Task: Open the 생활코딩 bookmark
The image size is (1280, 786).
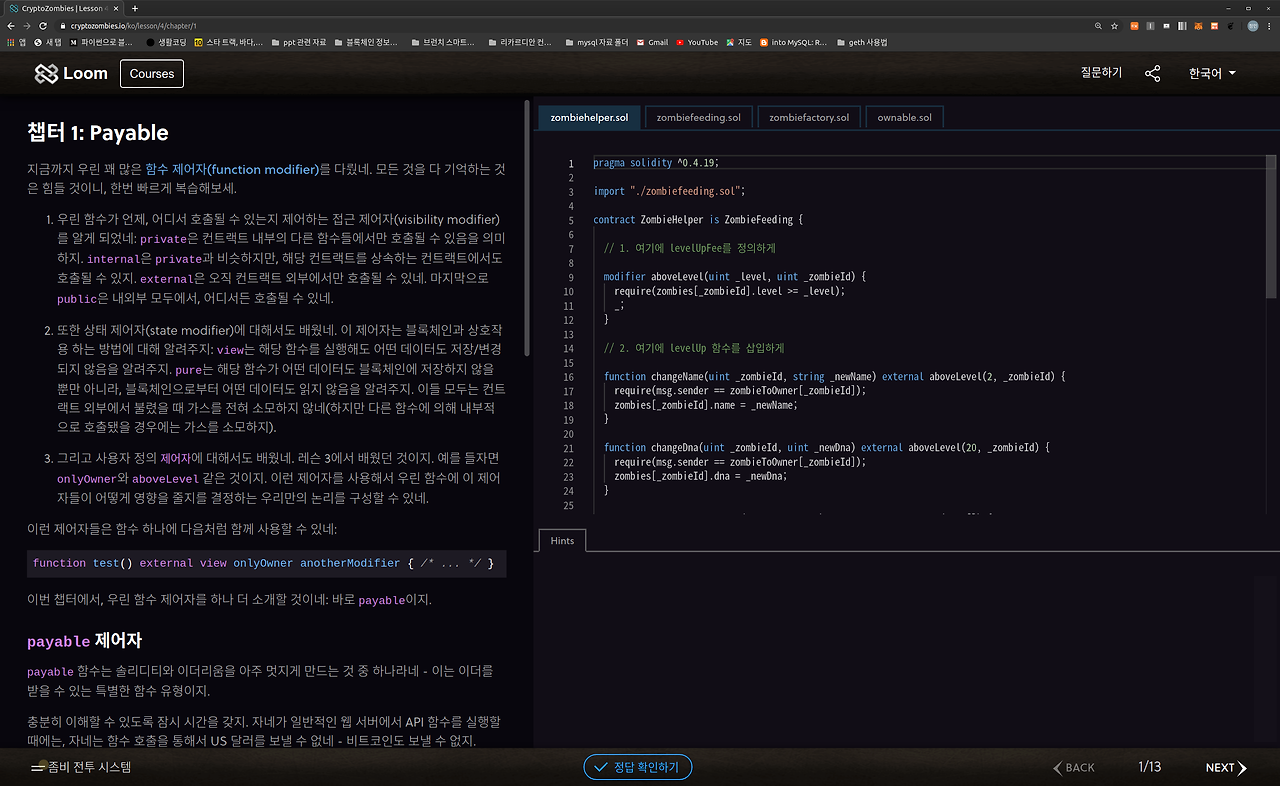Action: pos(166,43)
